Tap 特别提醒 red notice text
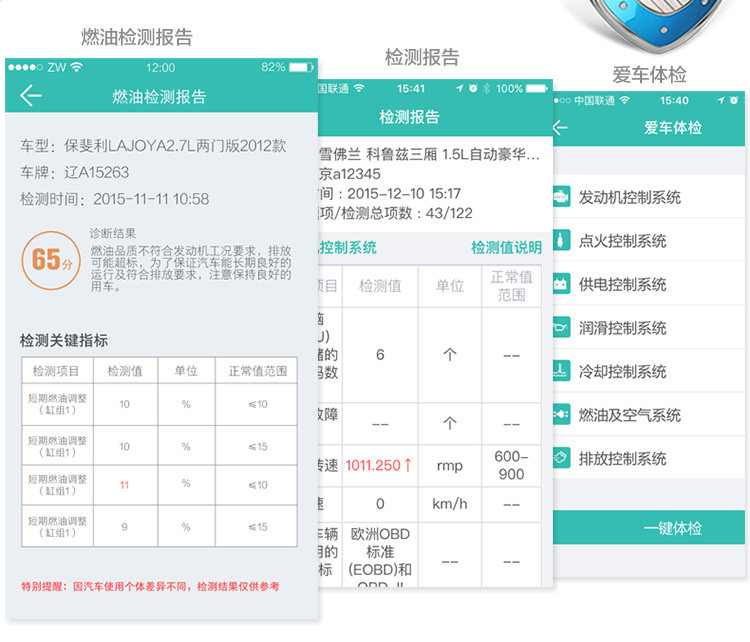750x642 pixels. tap(150, 586)
